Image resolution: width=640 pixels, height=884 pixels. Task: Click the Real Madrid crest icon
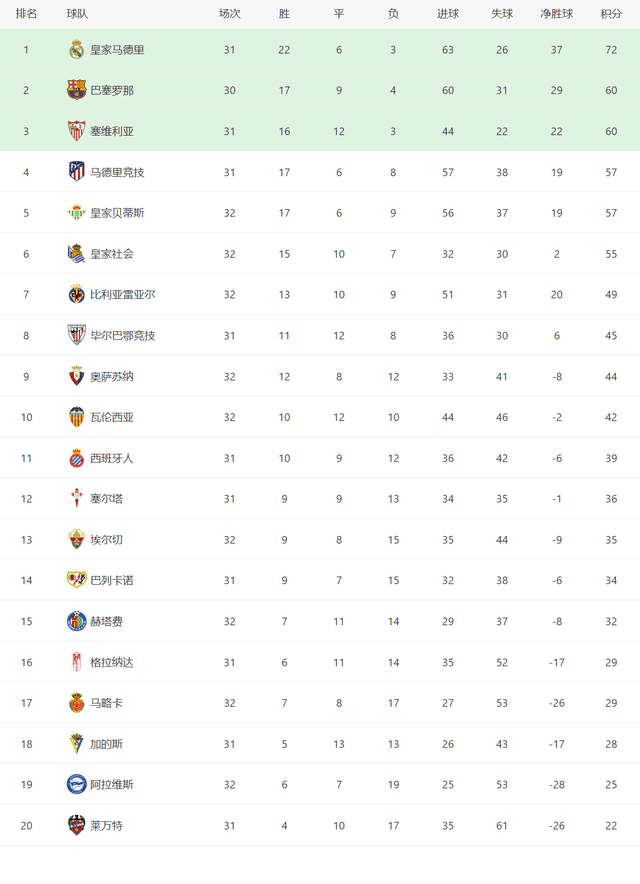click(77, 50)
